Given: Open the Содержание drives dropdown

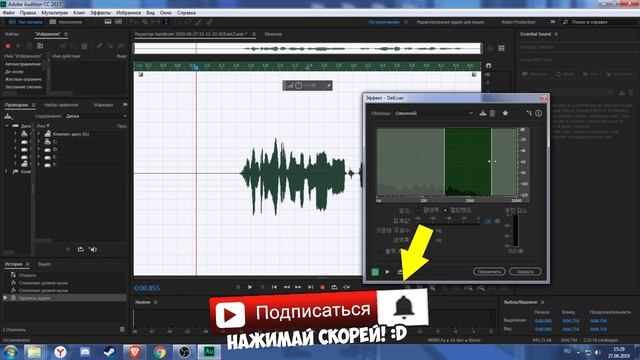Looking at the screenshot, I should tap(96, 116).
